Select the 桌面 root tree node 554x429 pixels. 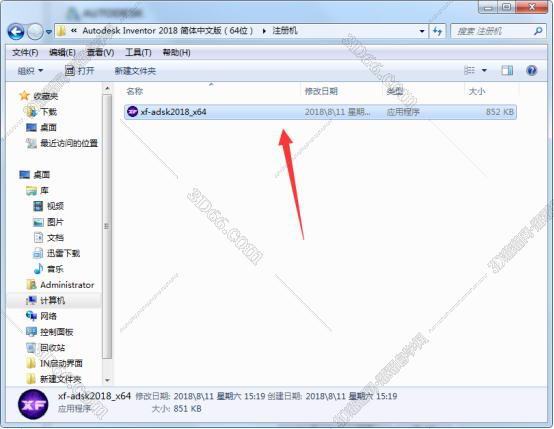(x=42, y=175)
